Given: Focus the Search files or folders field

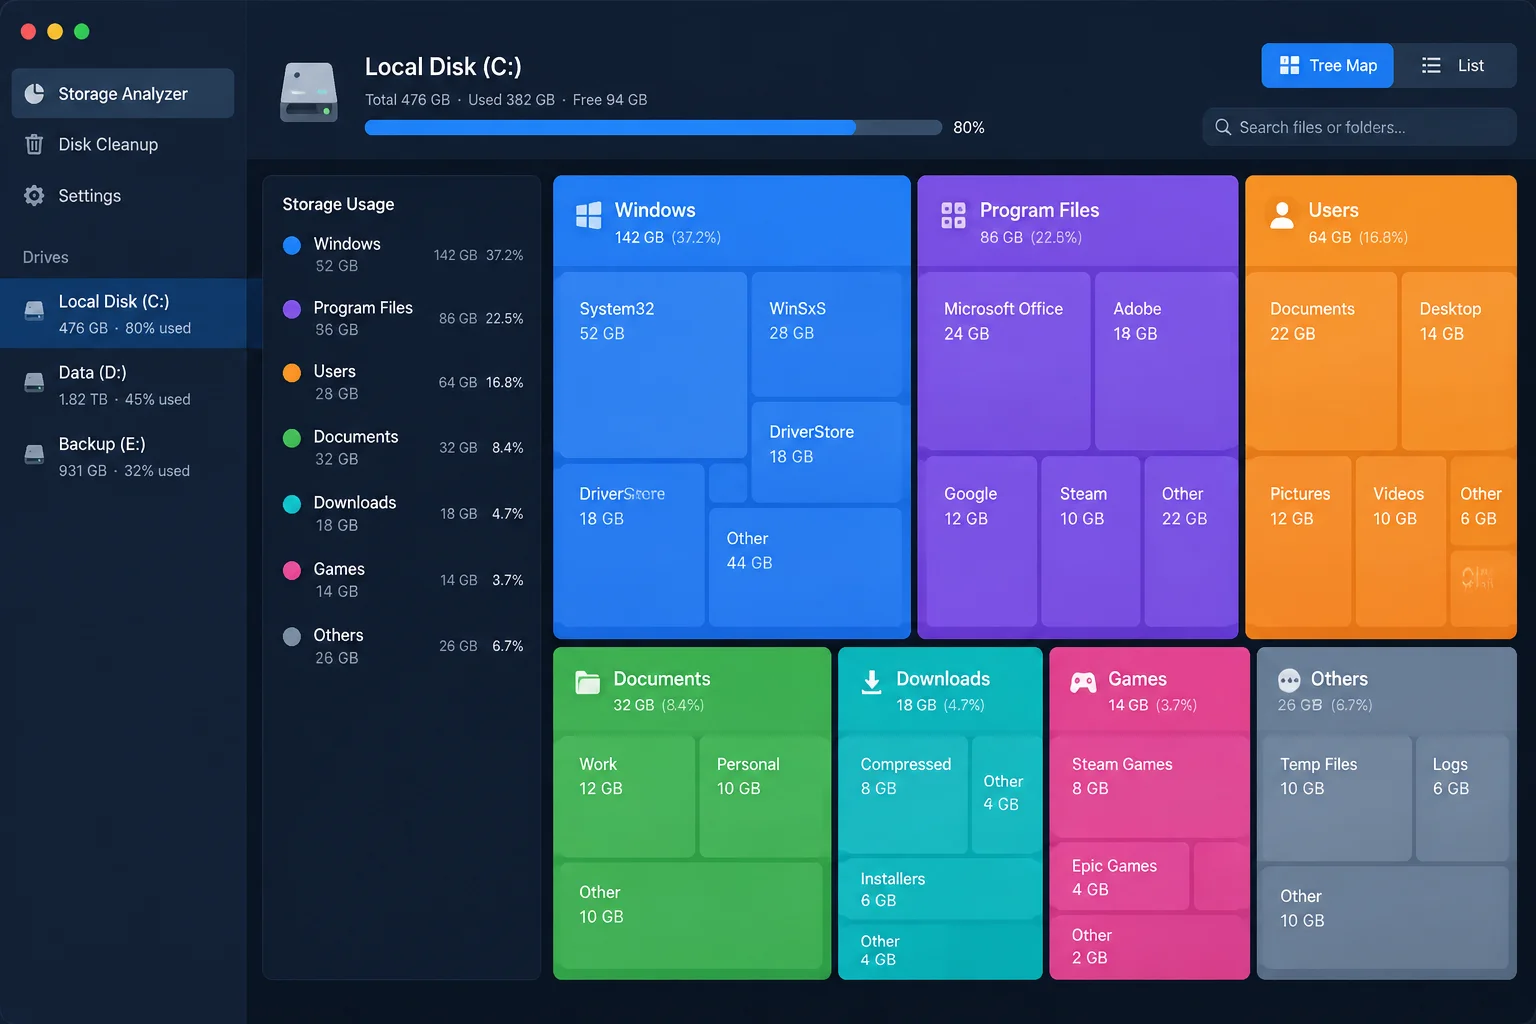Looking at the screenshot, I should click(x=1359, y=127).
